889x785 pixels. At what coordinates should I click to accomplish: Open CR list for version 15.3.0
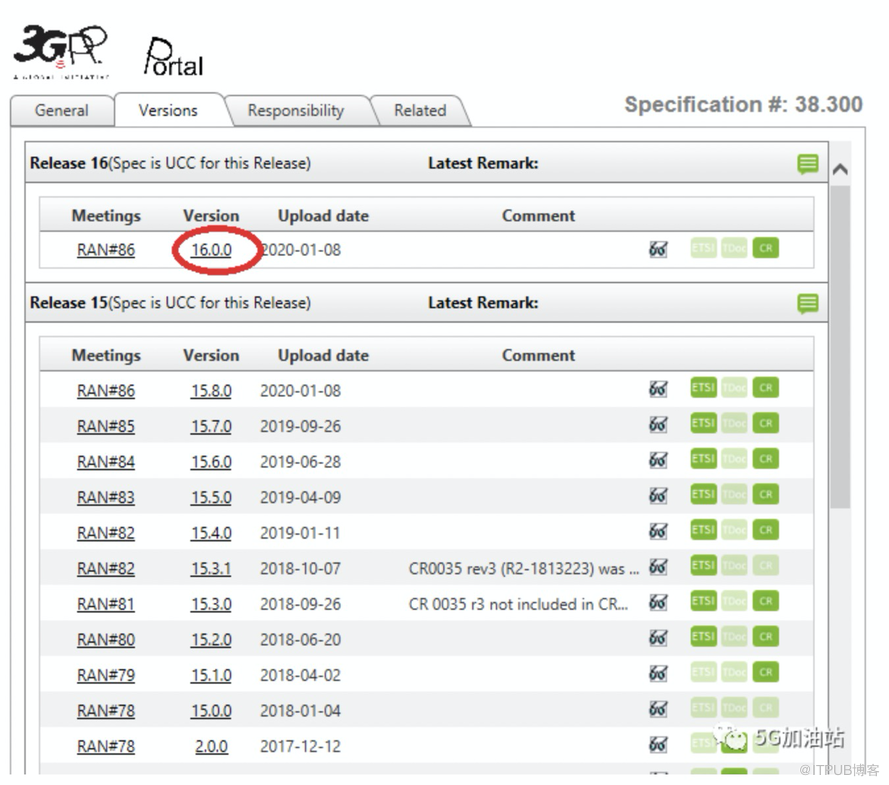coord(766,601)
